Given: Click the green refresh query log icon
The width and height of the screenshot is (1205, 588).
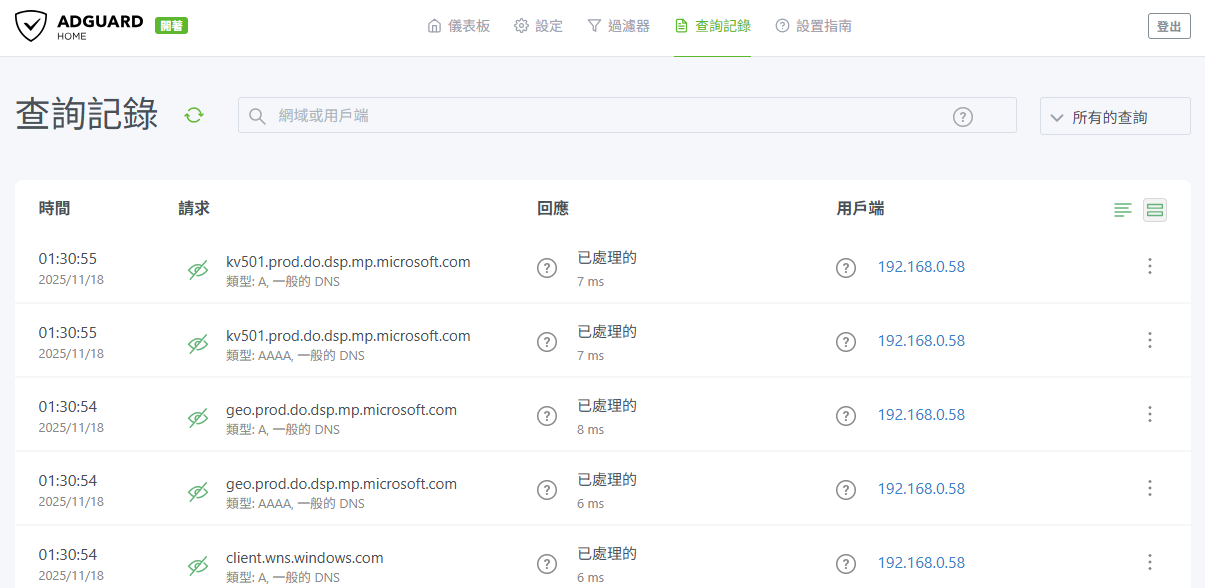Looking at the screenshot, I should tap(194, 116).
